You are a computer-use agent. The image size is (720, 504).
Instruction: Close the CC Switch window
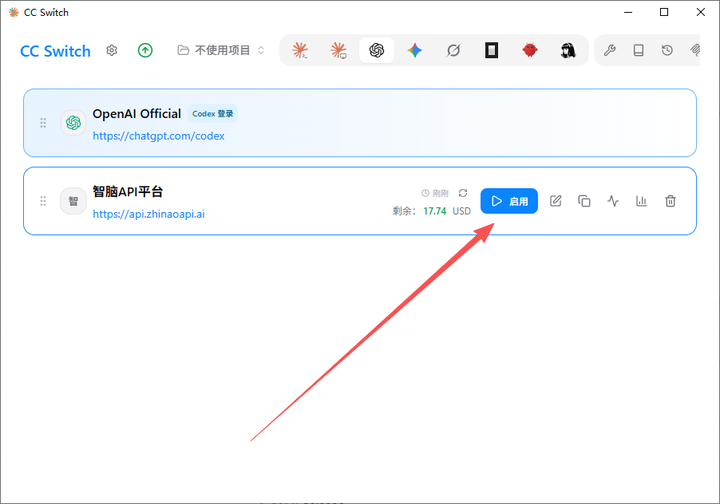701,12
